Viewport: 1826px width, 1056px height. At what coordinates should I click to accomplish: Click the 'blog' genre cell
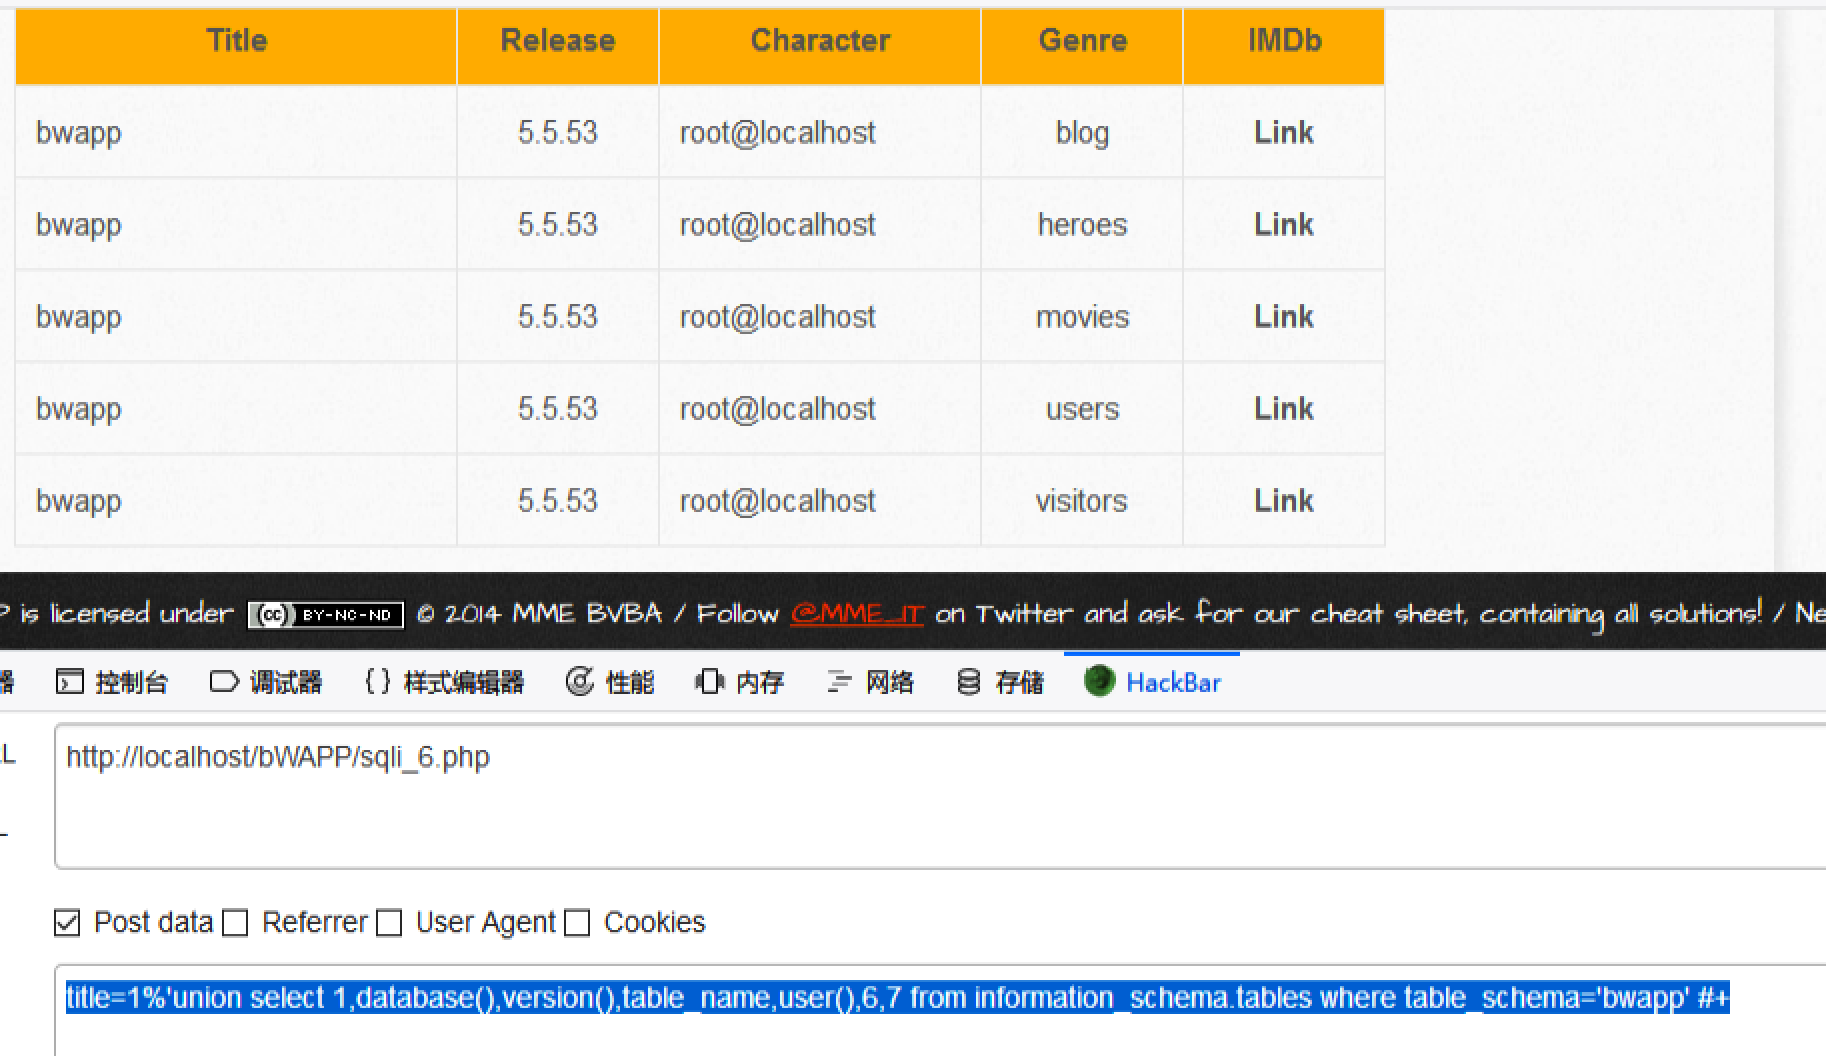tap(1082, 133)
